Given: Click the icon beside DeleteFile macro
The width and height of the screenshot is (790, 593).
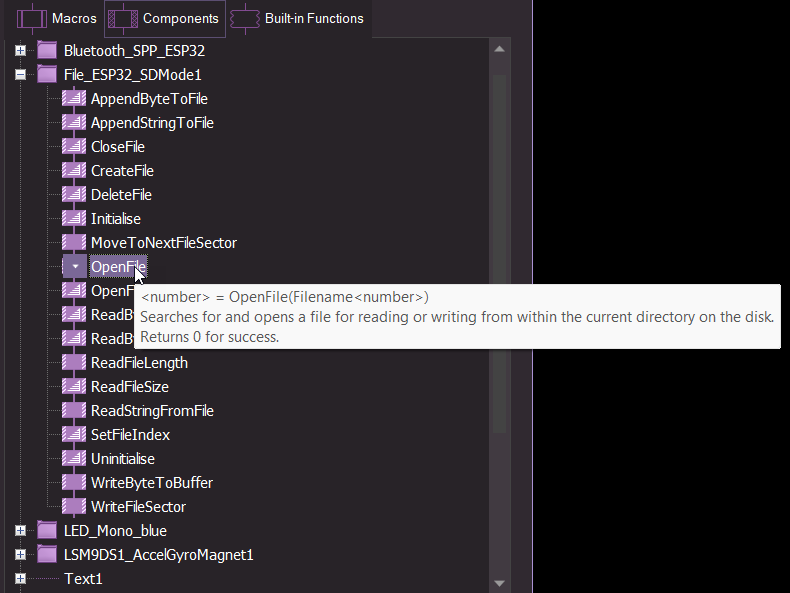Looking at the screenshot, I should tap(73, 195).
